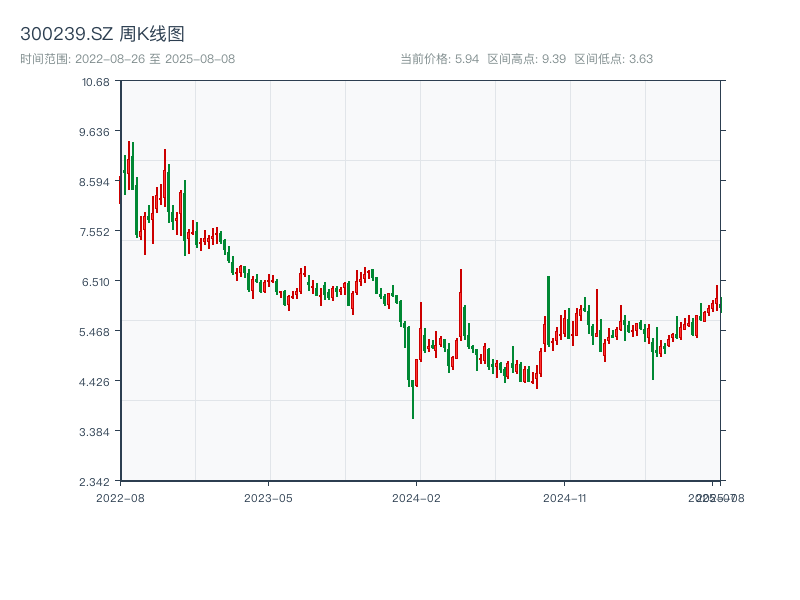Select the 2024-02 x-axis date label
Image resolution: width=800 pixels, height=600 pixels.
click(x=417, y=497)
